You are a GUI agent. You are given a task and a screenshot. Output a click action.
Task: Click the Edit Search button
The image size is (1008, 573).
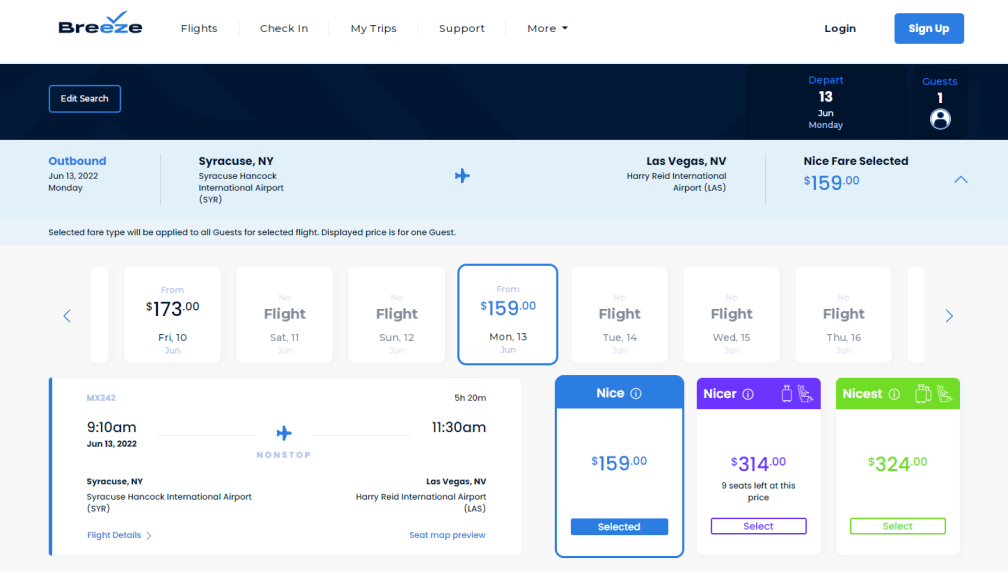(x=85, y=98)
